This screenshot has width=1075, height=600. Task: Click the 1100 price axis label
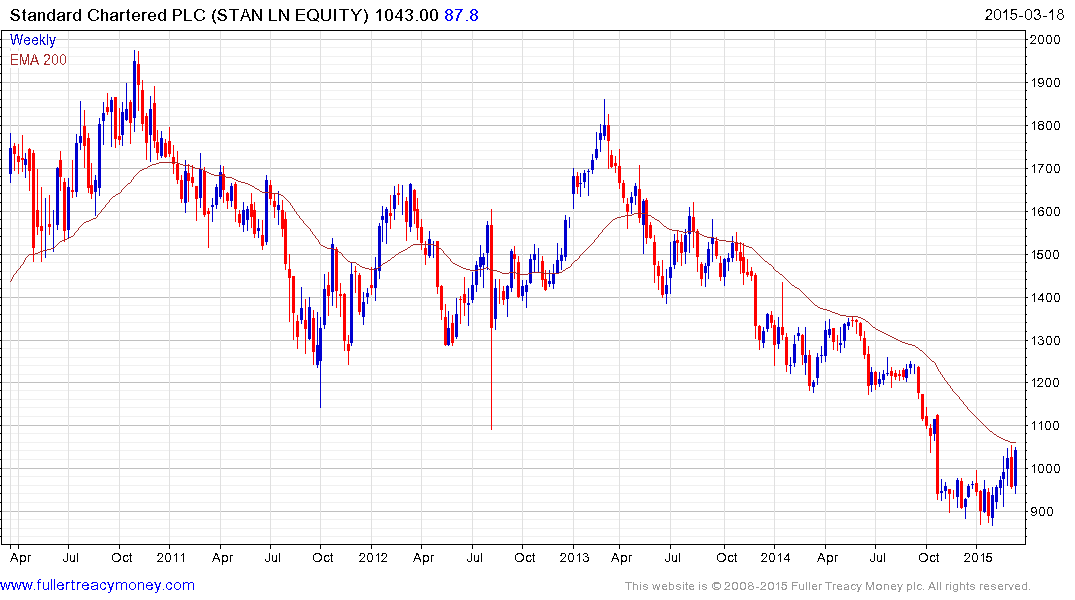pos(1045,426)
